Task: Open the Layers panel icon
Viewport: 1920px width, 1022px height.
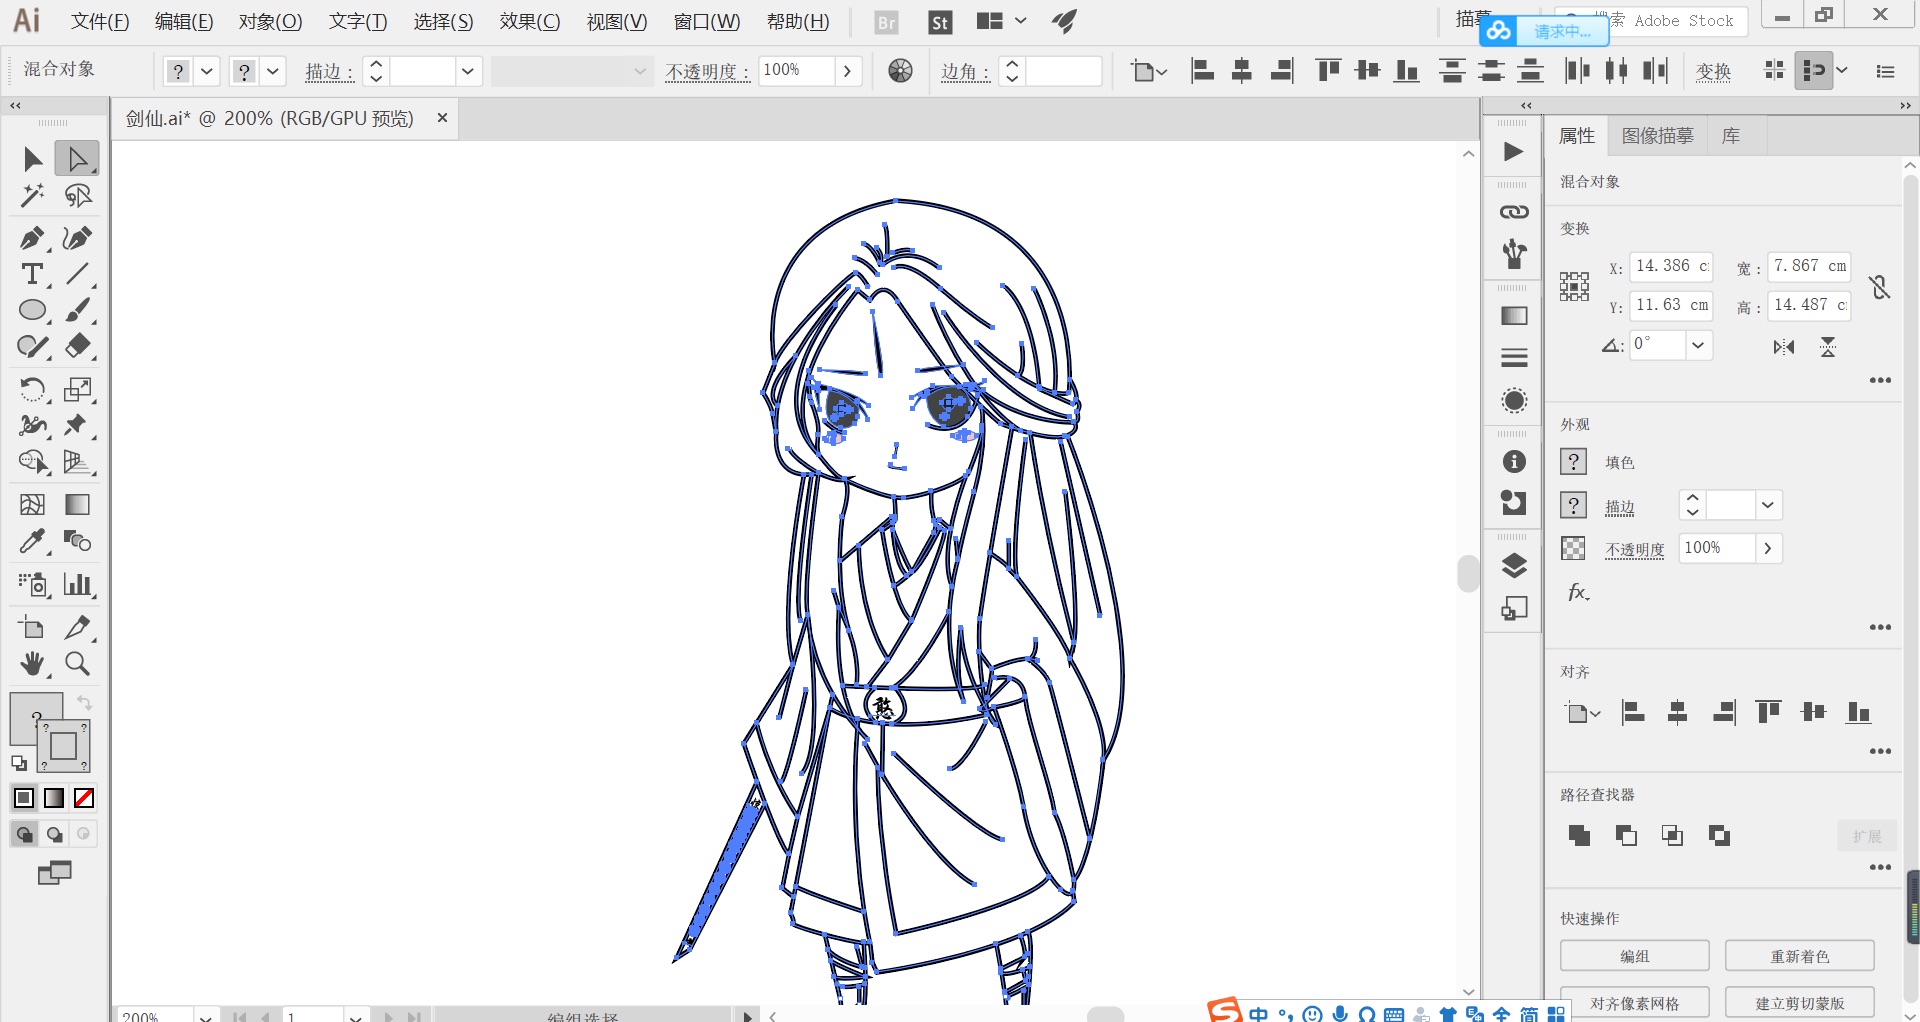Action: click(1514, 565)
